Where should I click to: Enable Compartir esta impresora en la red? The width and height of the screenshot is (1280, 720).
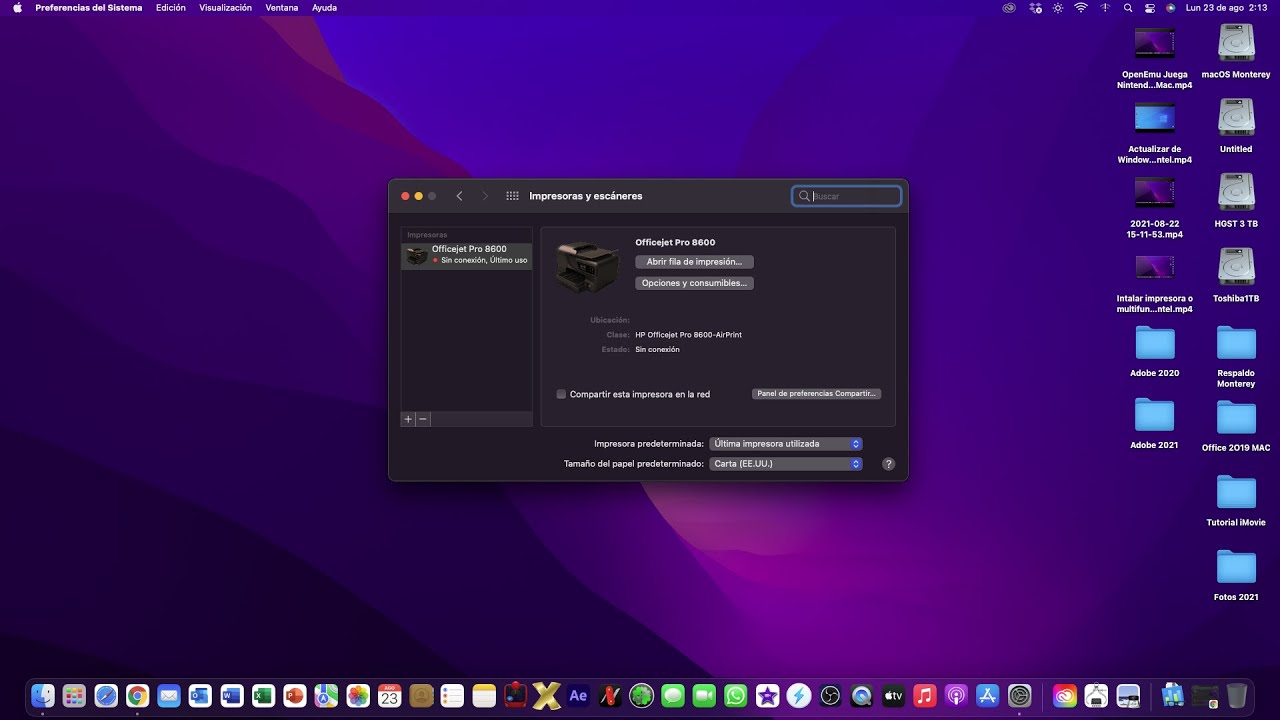coord(561,394)
